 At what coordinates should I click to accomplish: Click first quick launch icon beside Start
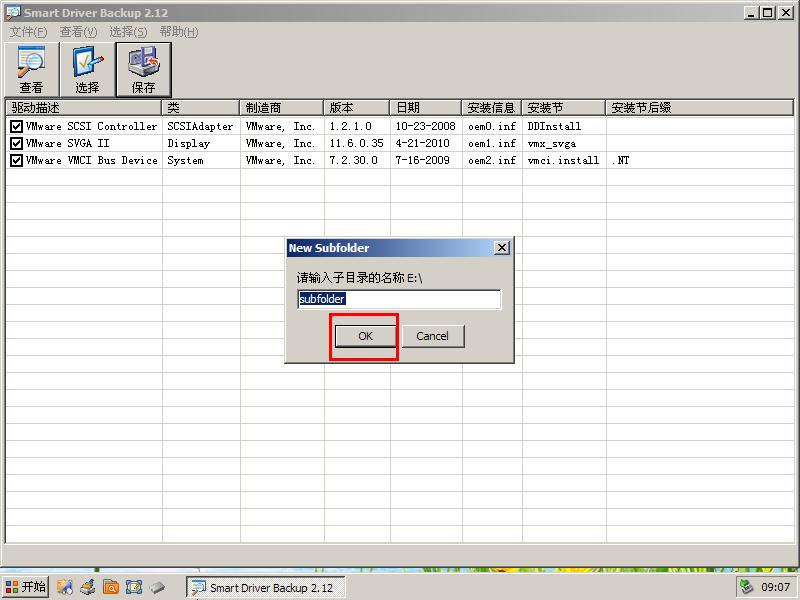(x=64, y=587)
